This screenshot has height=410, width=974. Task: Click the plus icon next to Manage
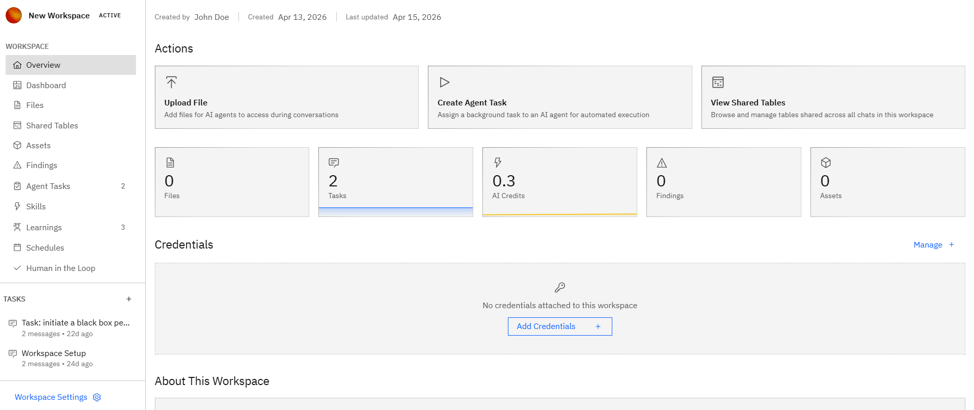click(x=951, y=245)
